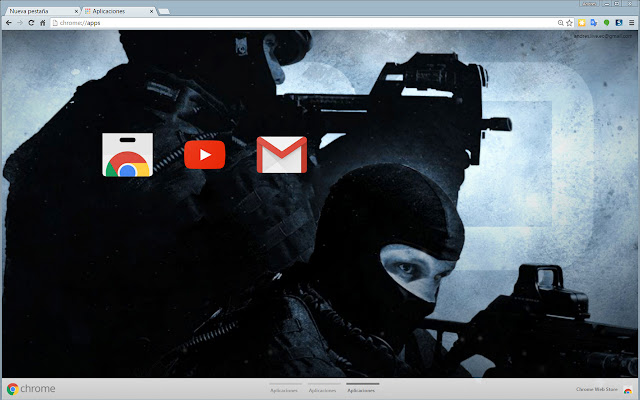Open the Chrome hamburger menu
Image resolution: width=640 pixels, height=400 pixels.
pyautogui.click(x=630, y=22)
